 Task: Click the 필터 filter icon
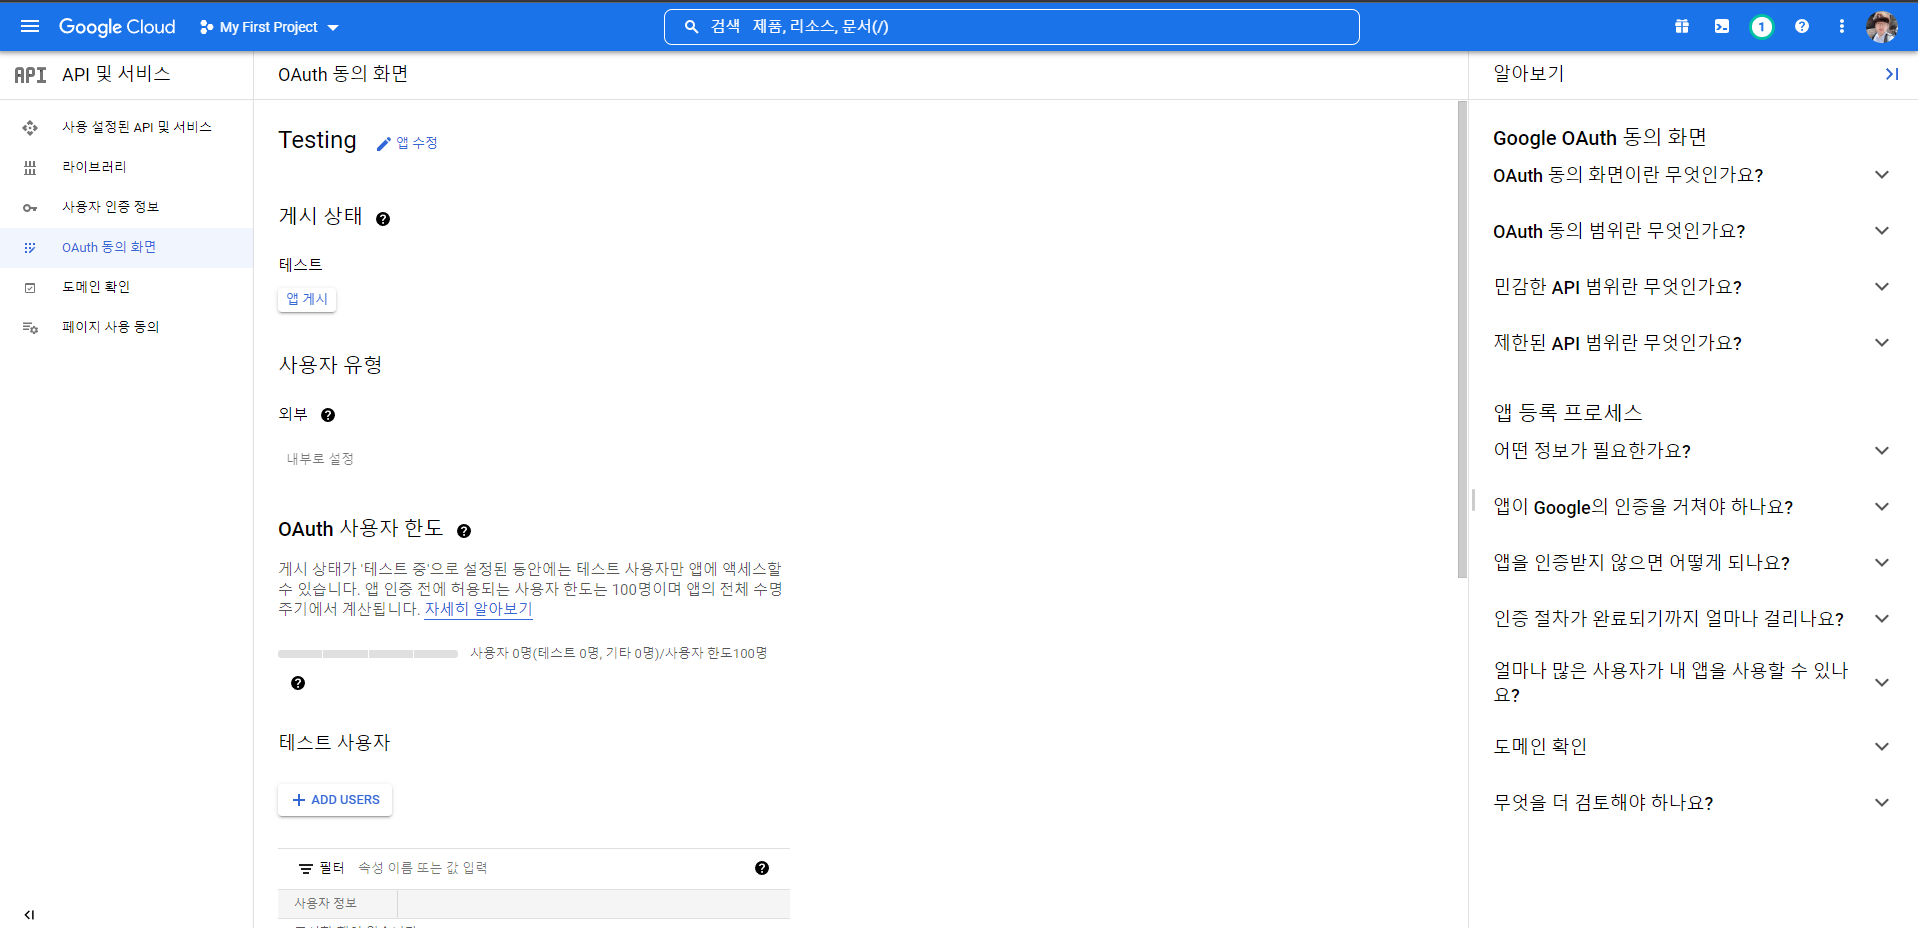(306, 869)
